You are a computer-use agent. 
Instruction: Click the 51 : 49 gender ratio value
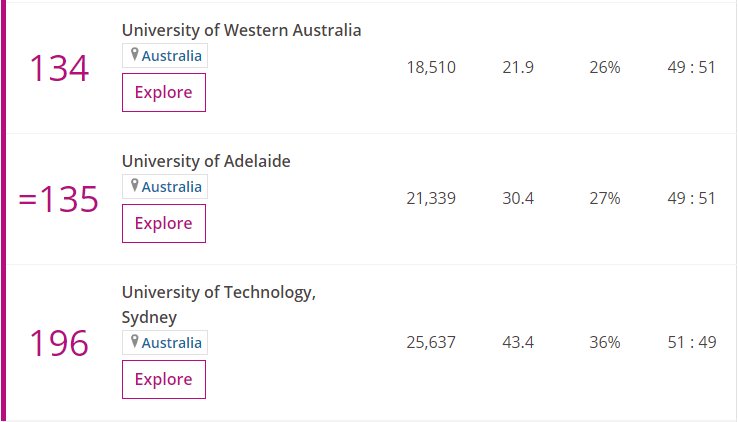(x=692, y=343)
